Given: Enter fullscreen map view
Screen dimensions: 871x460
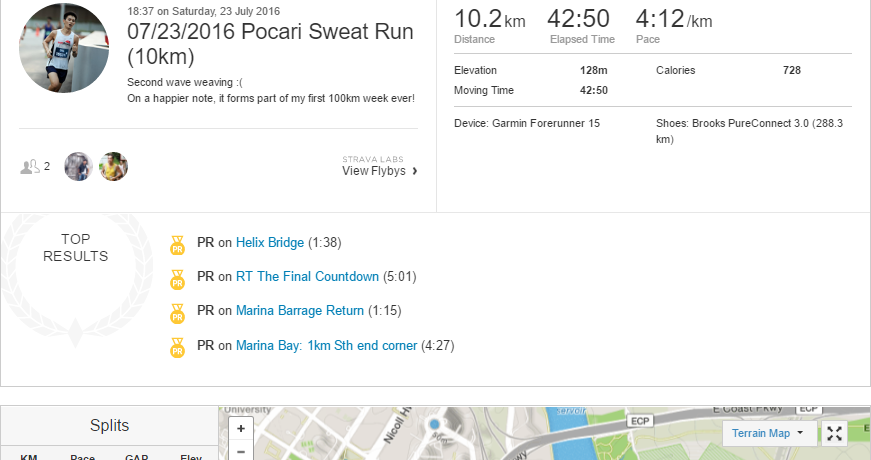Looking at the screenshot, I should point(834,433).
